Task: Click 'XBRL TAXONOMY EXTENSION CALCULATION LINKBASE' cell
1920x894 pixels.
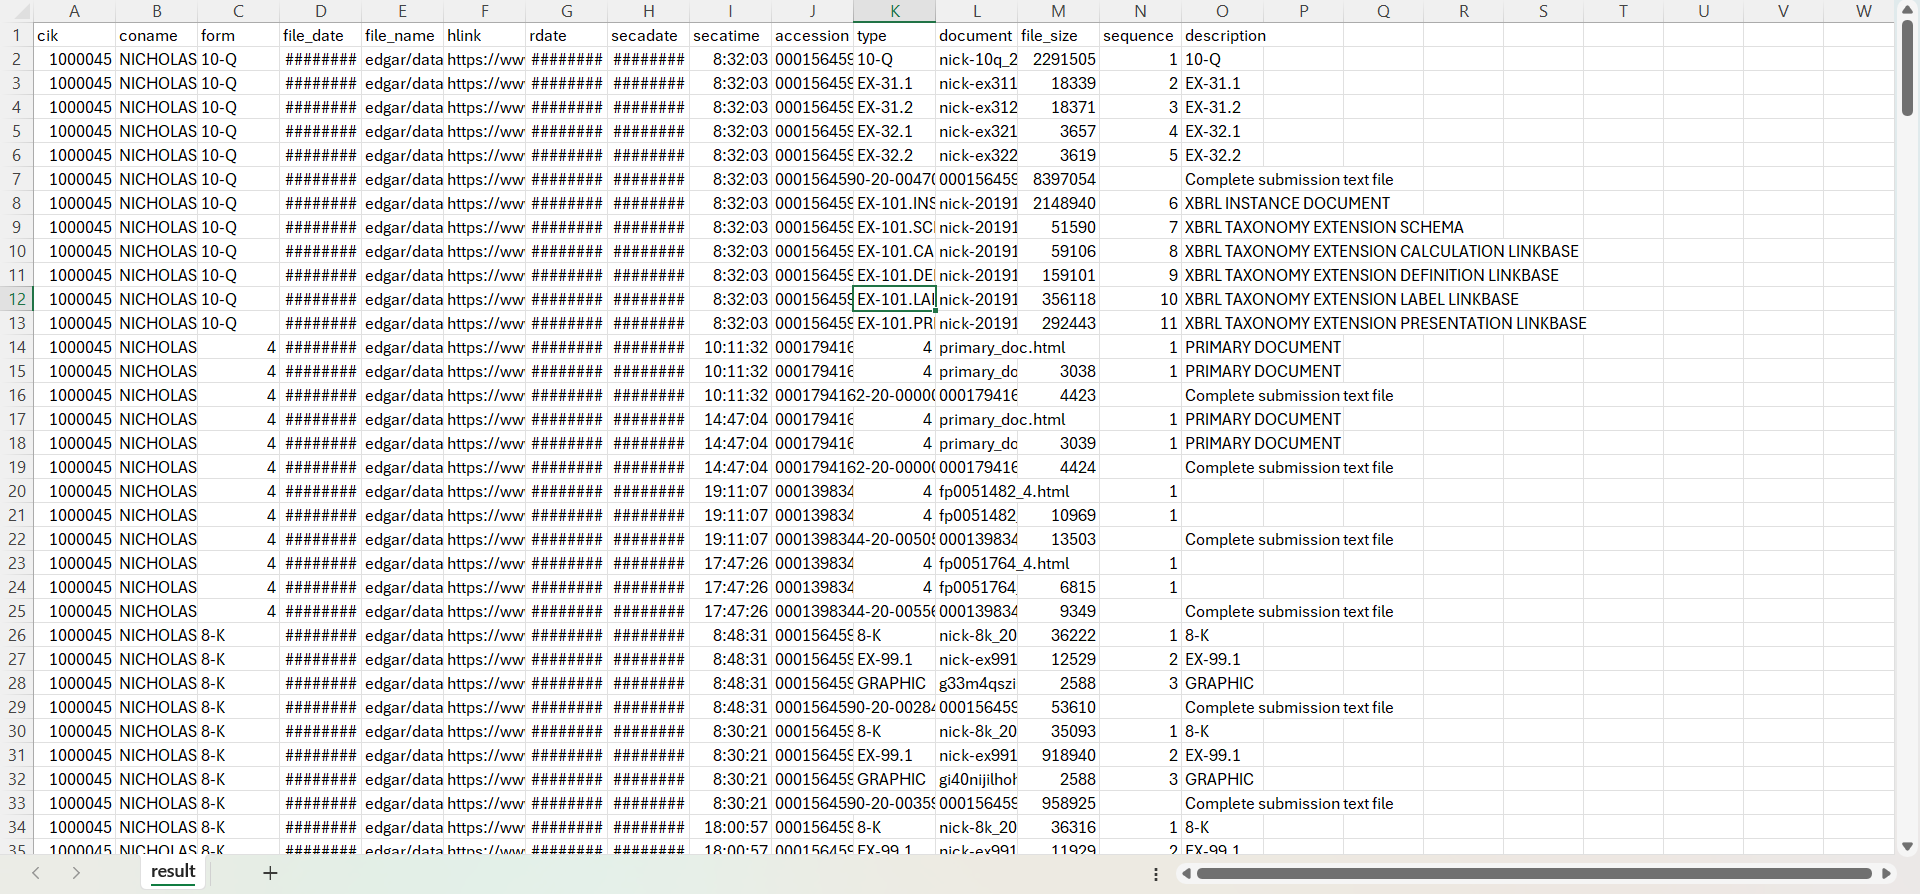Action: point(1381,251)
